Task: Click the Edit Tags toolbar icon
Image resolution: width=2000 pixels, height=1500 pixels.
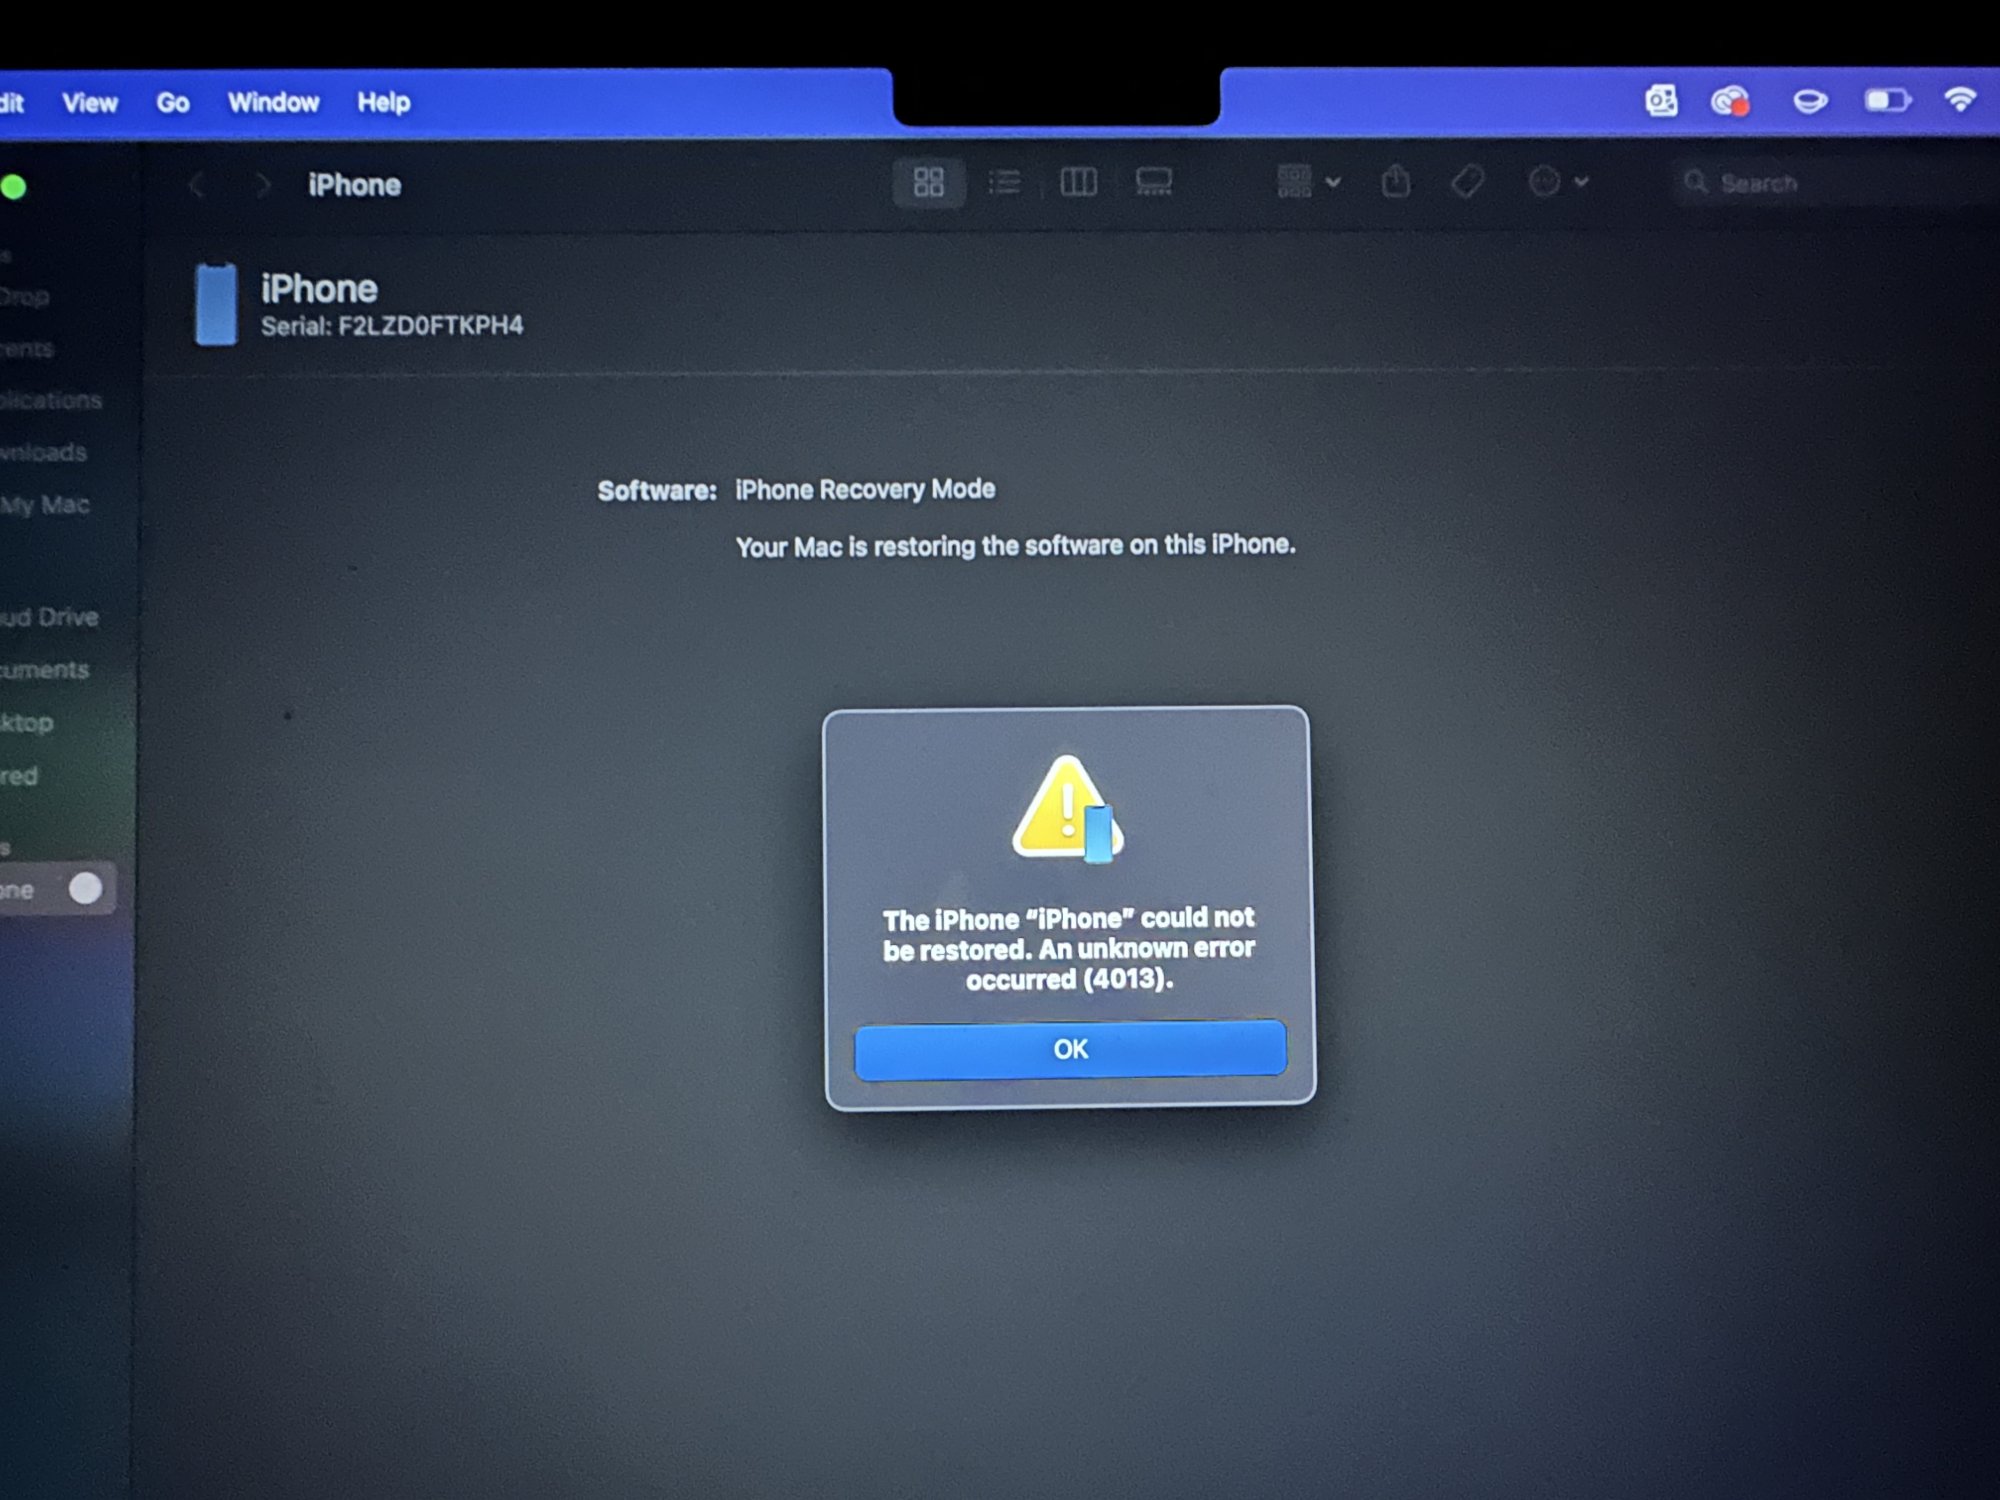Action: click(x=1467, y=182)
